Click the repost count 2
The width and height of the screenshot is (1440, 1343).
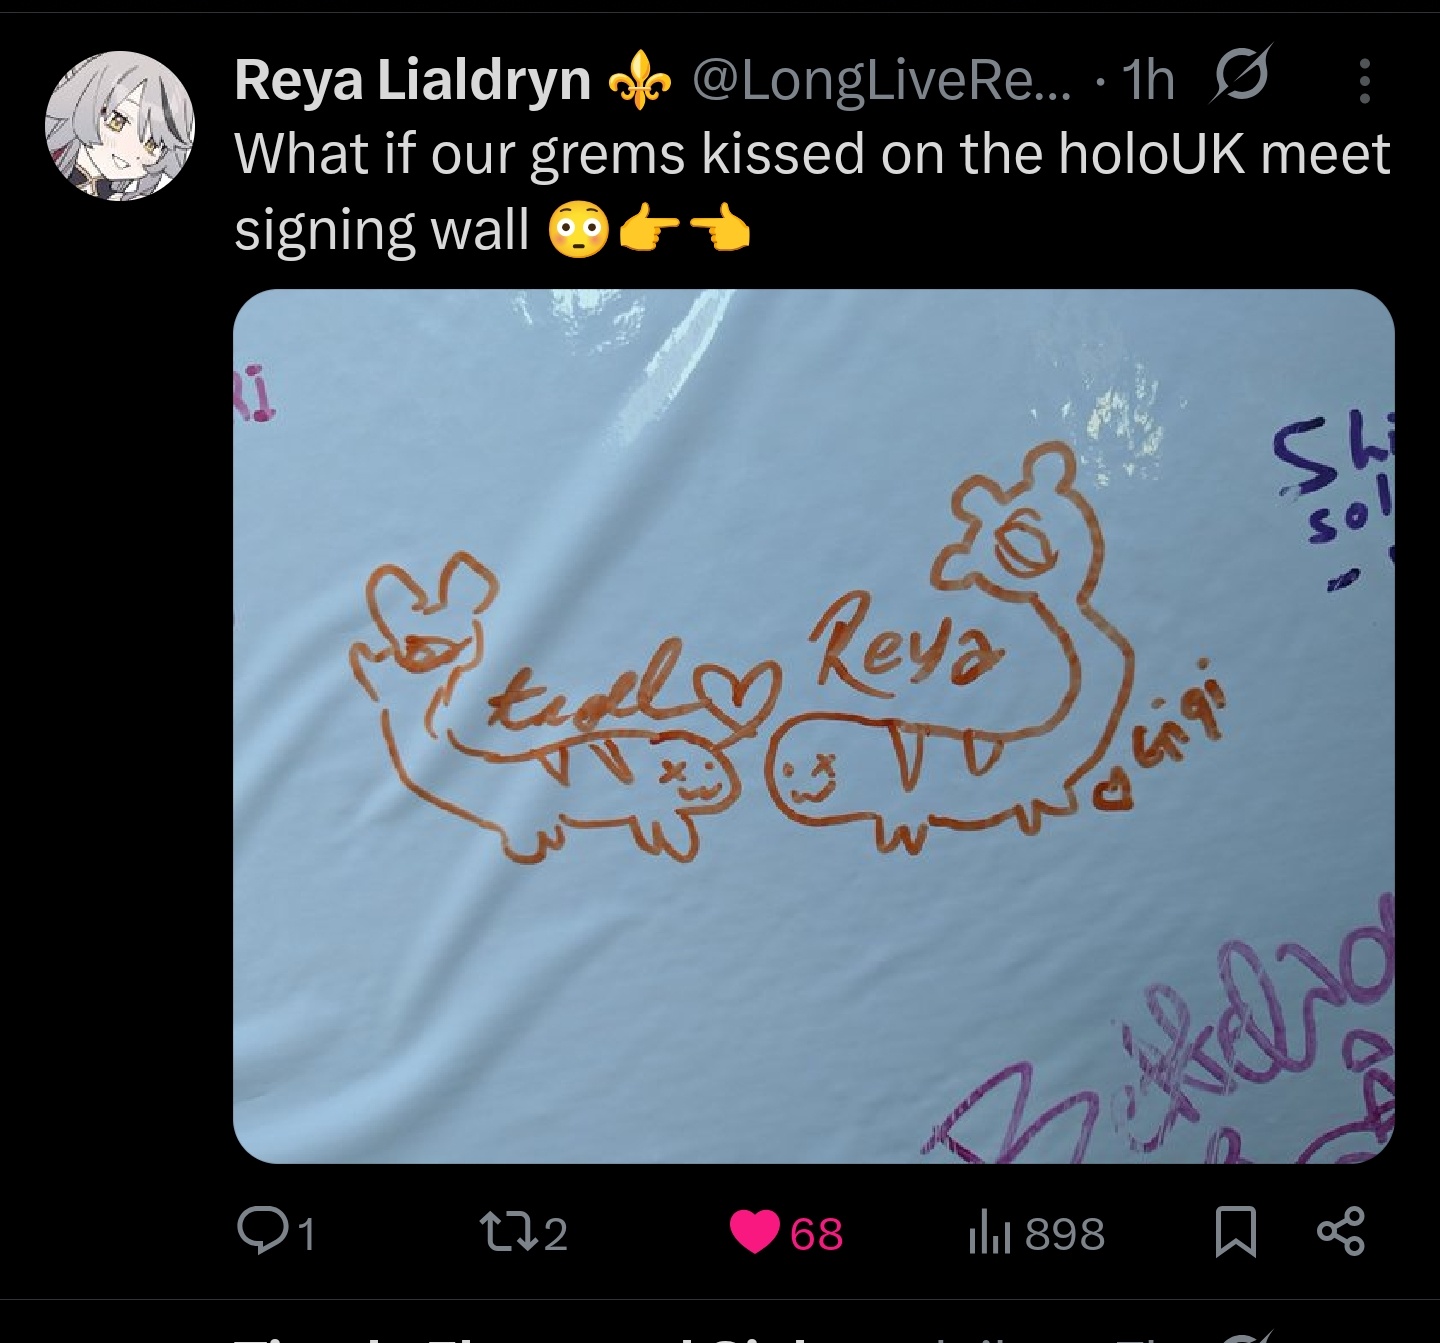click(x=555, y=1233)
